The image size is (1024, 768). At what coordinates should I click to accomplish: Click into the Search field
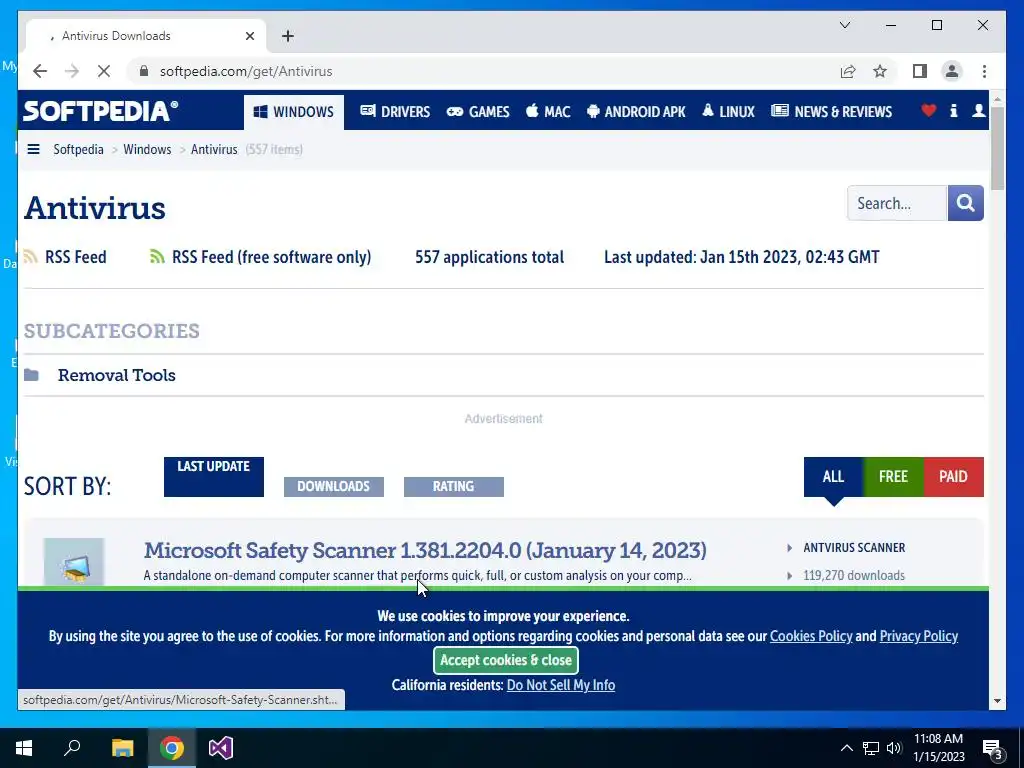(x=897, y=203)
